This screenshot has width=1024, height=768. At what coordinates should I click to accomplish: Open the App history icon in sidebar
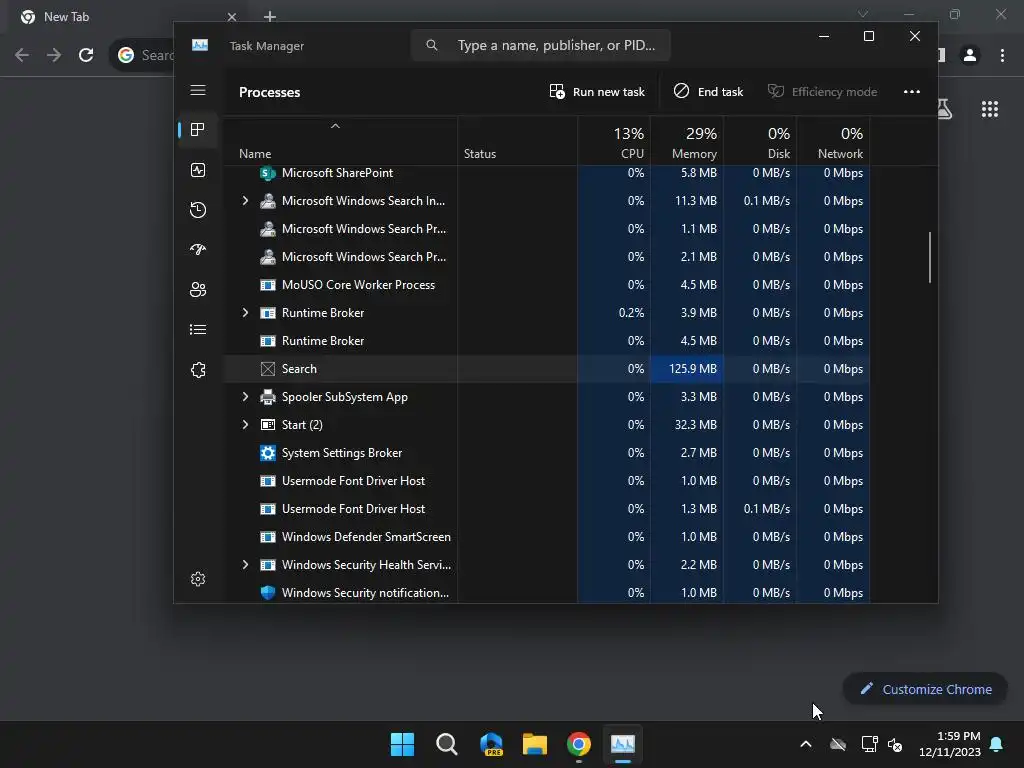(x=198, y=210)
